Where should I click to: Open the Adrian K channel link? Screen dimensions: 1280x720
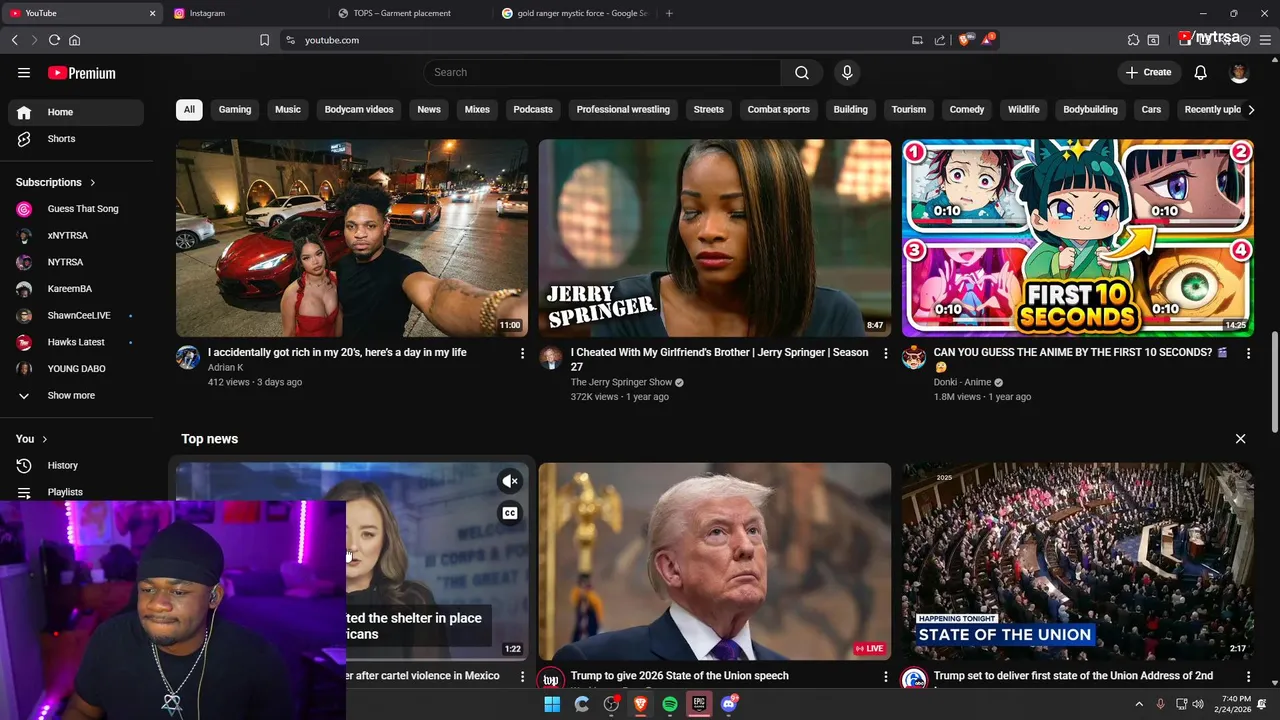click(x=225, y=368)
